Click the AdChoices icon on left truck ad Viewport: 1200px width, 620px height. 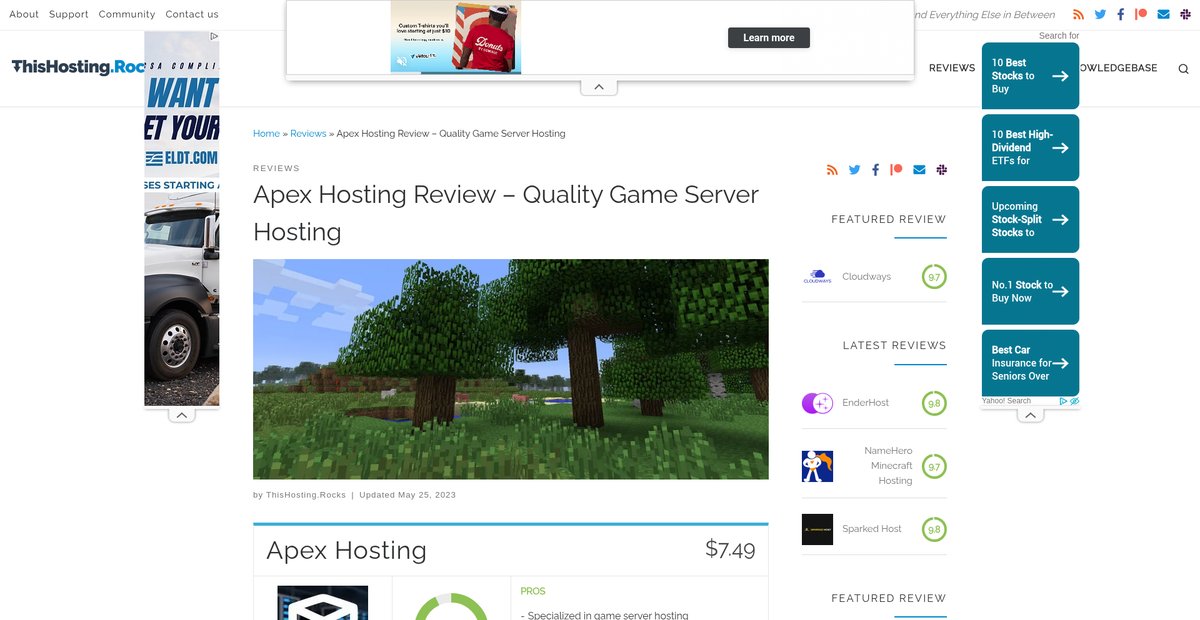tap(214, 36)
